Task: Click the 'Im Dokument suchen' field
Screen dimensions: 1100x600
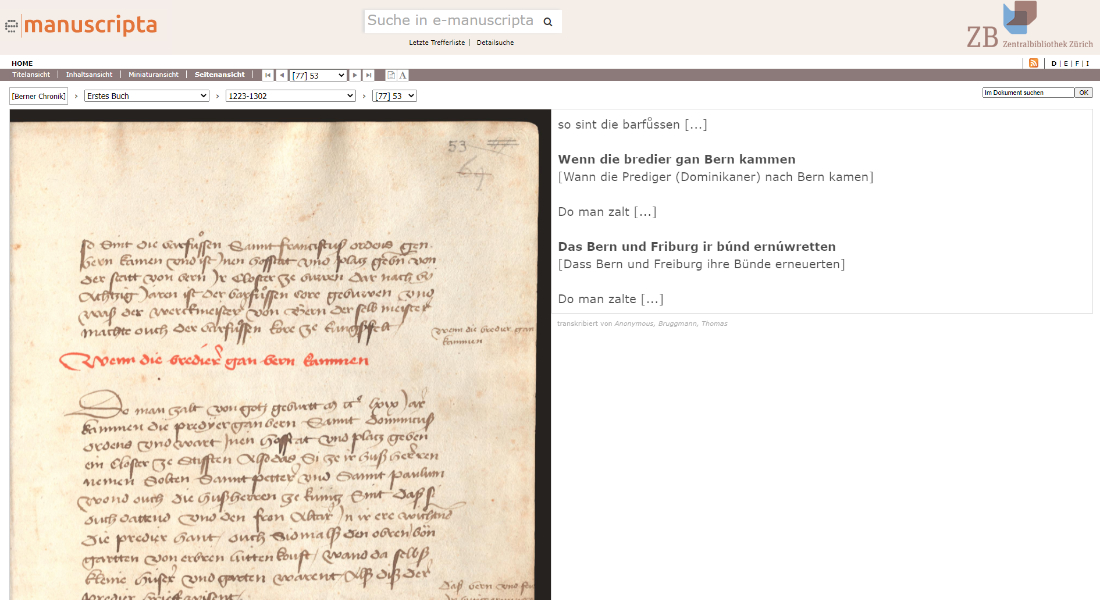Action: point(1028,93)
